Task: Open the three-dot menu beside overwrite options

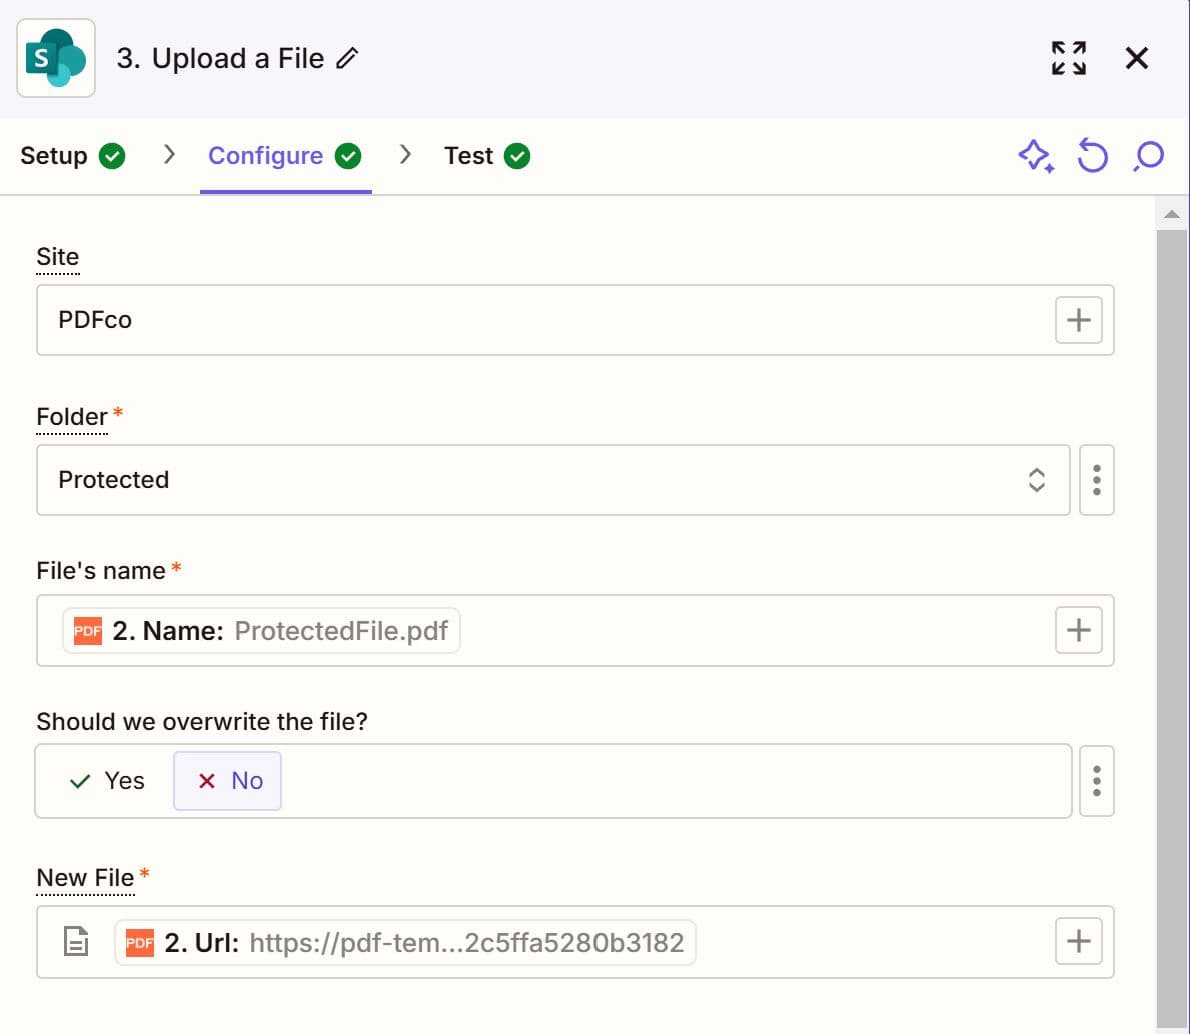Action: (1096, 781)
